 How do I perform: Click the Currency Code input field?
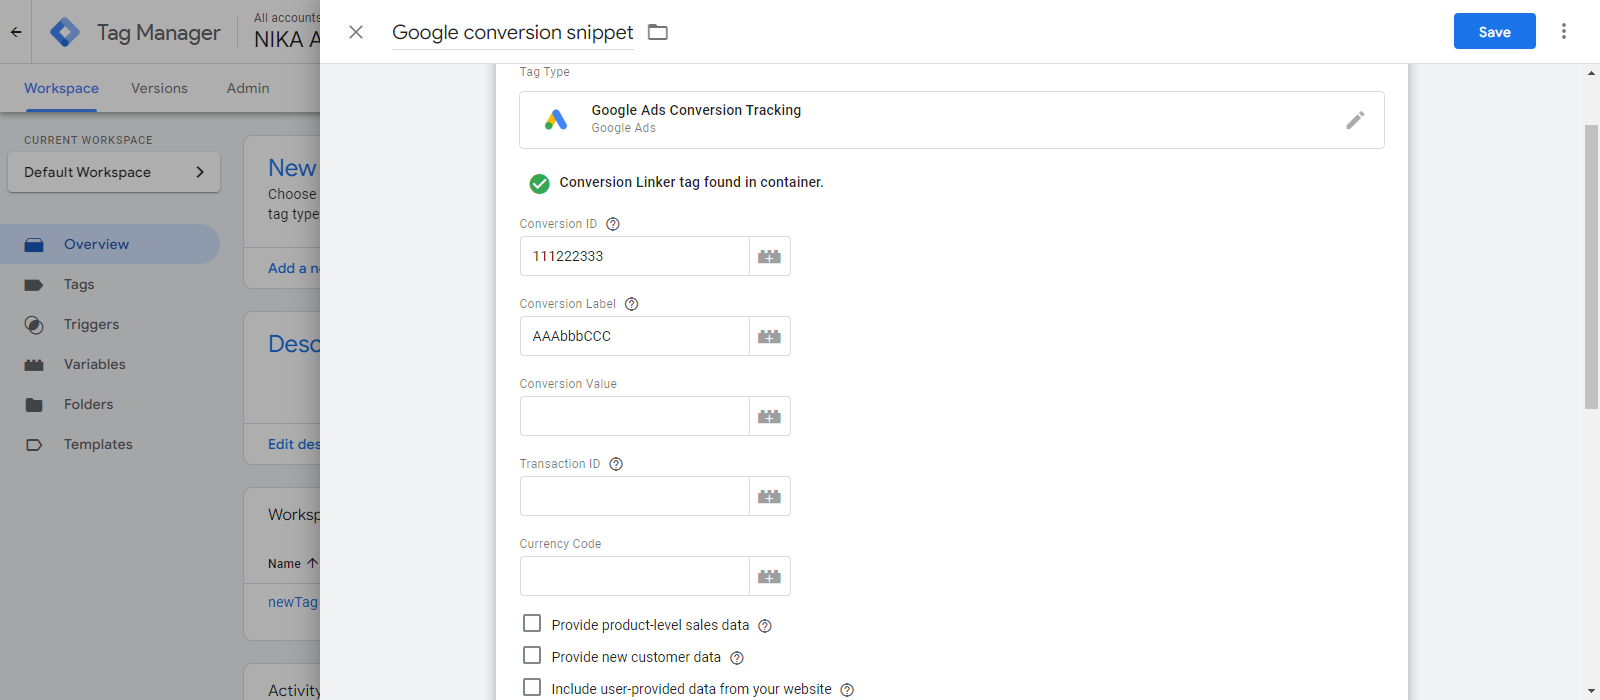click(635, 576)
